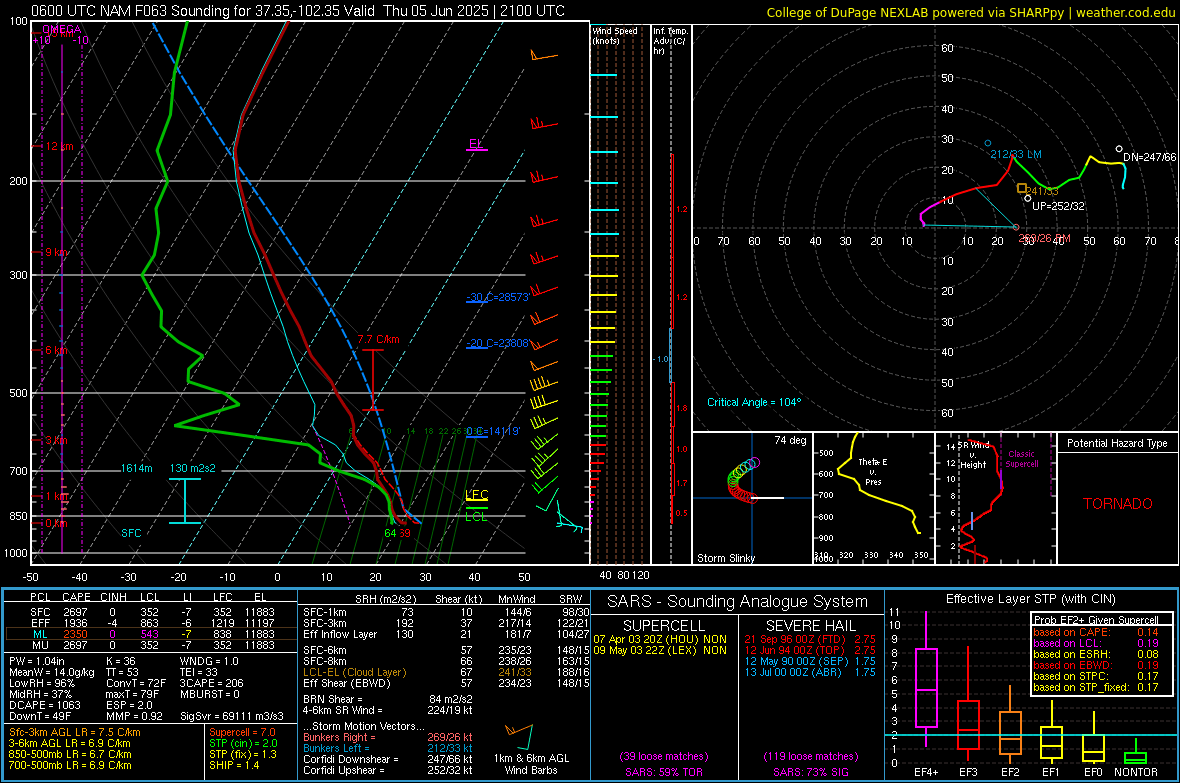Click the -30 C=28573' height label
Screen dimensions: 1180x783
click(497, 297)
